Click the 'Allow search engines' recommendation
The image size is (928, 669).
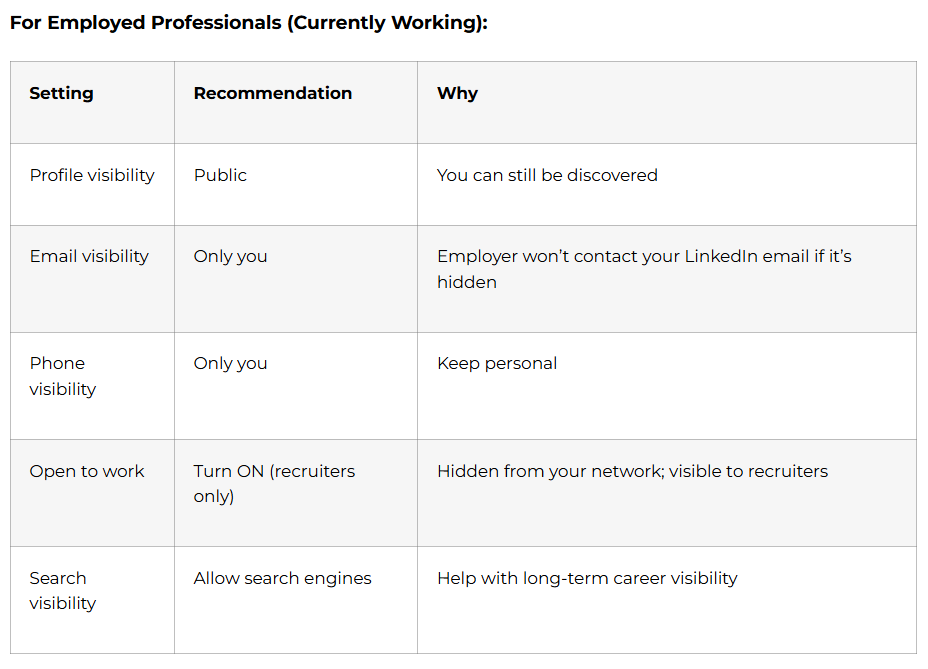coord(282,578)
